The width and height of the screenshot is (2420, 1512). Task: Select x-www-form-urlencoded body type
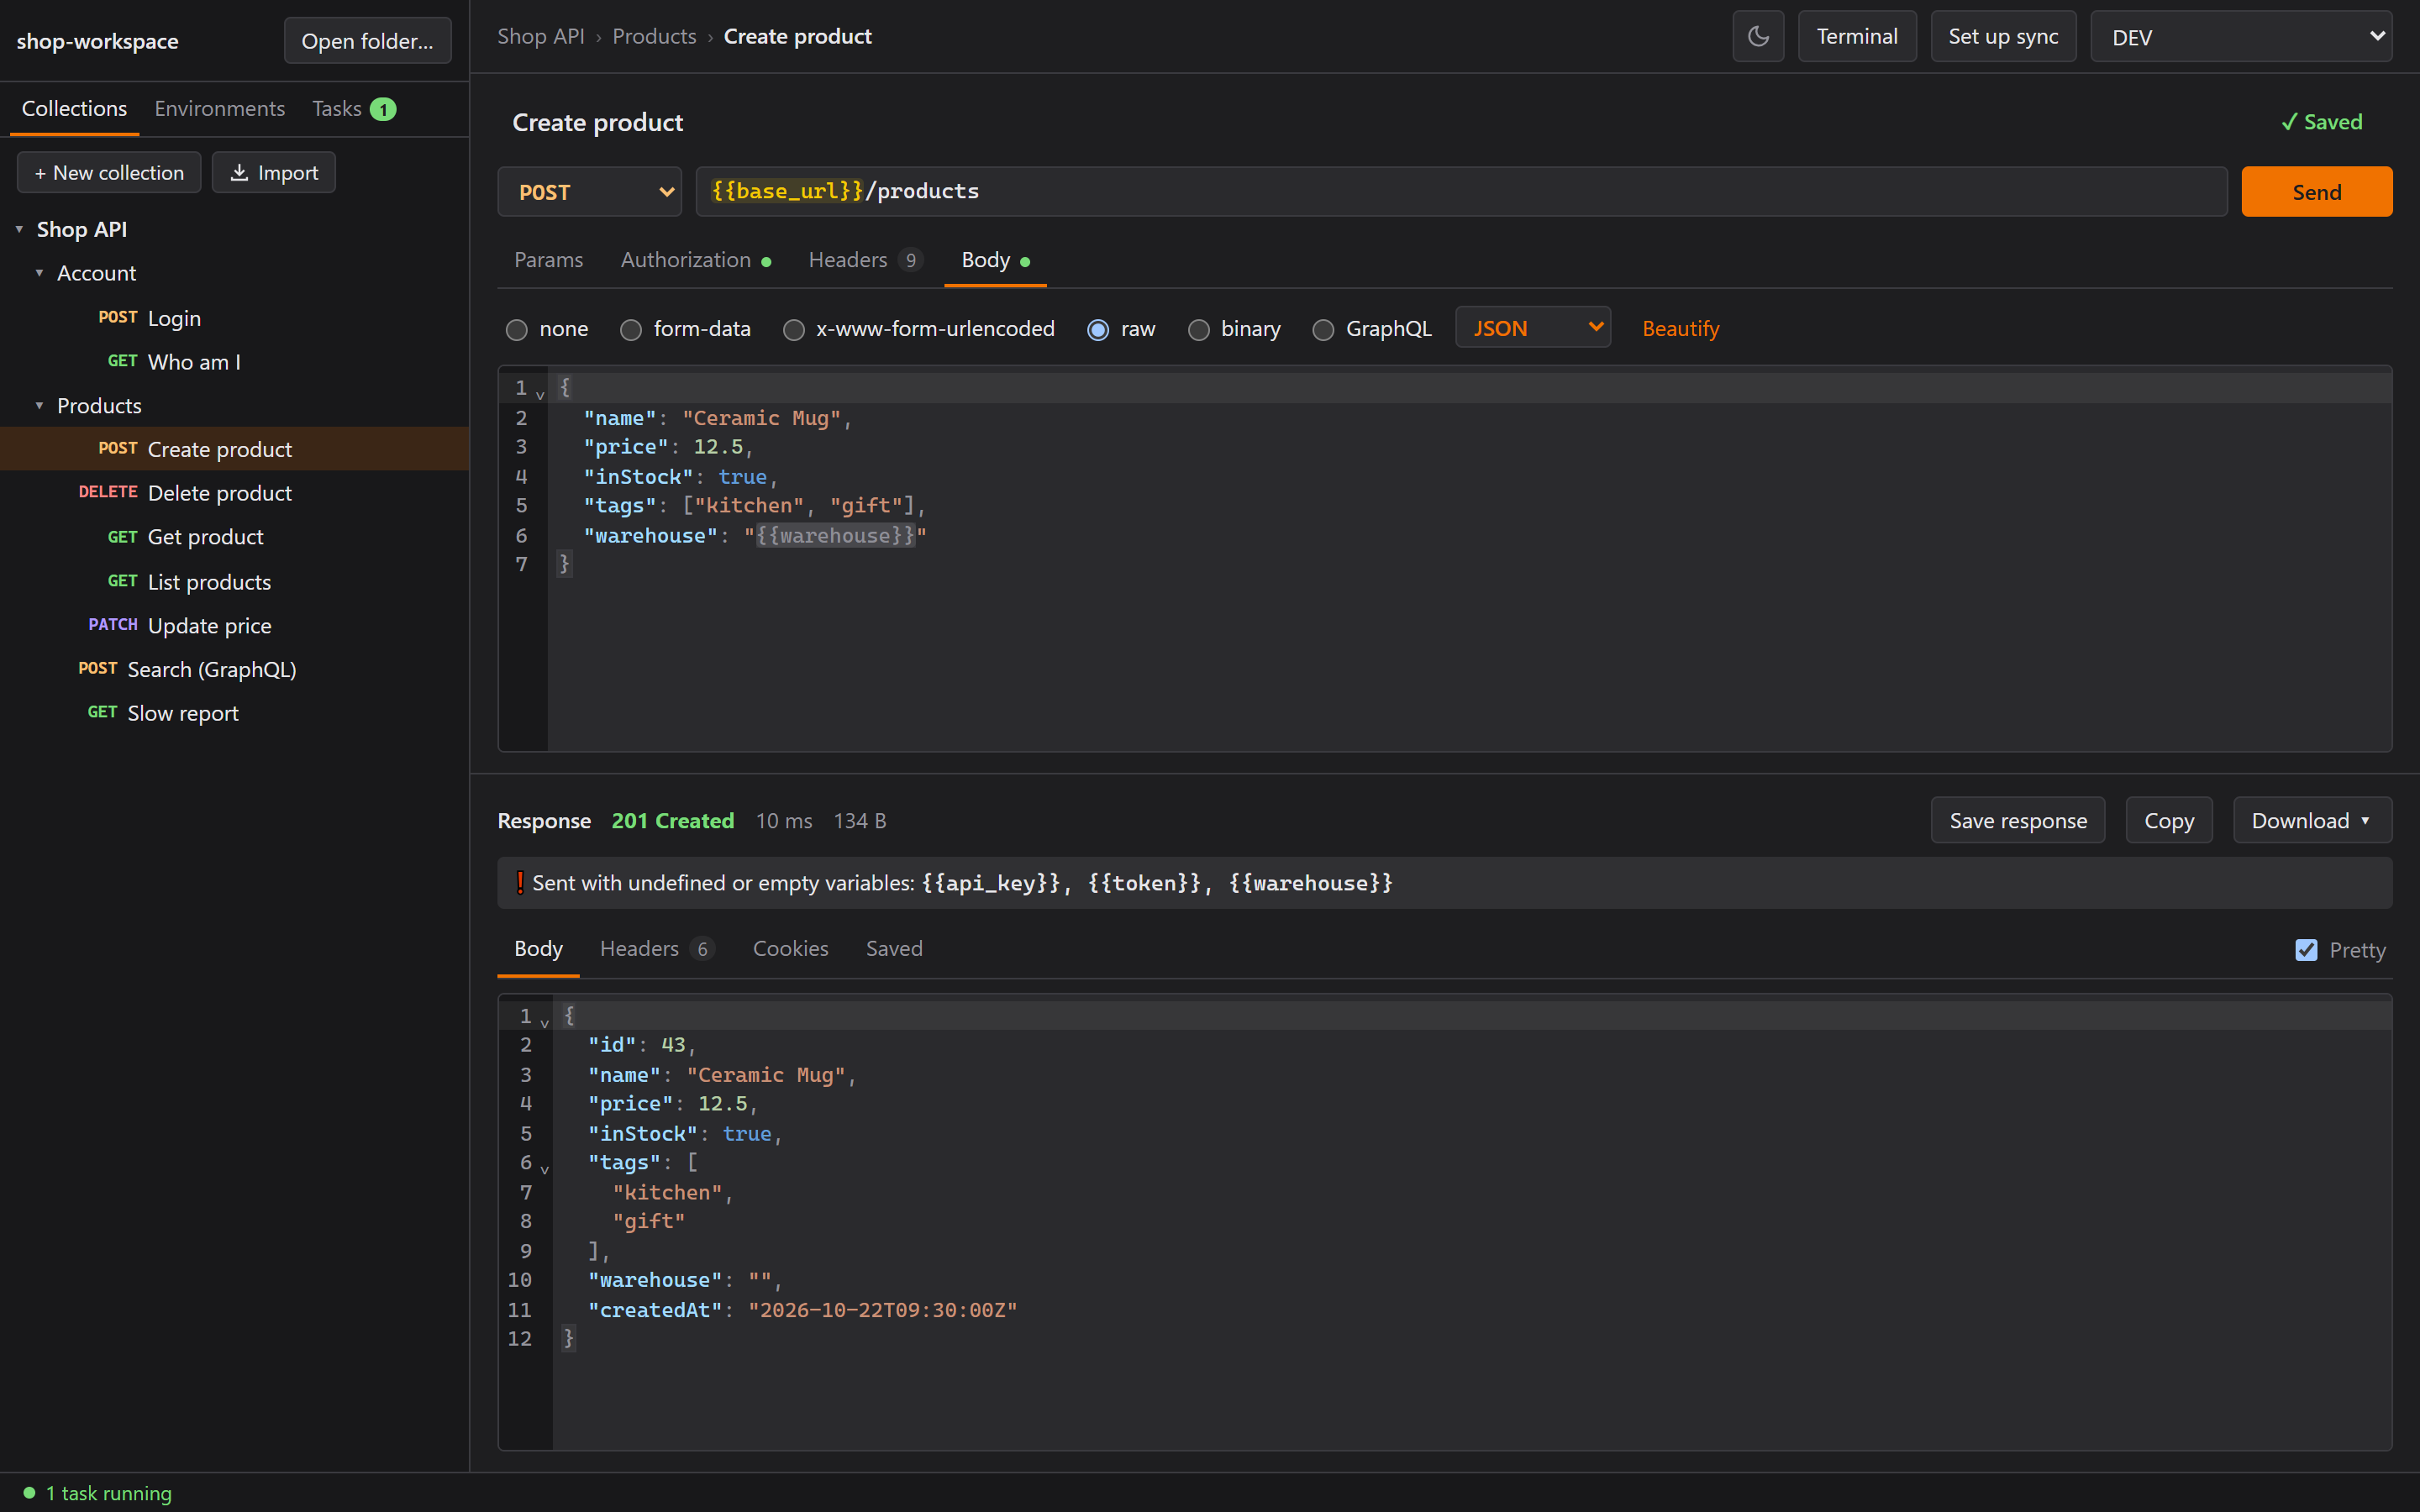pyautogui.click(x=793, y=330)
